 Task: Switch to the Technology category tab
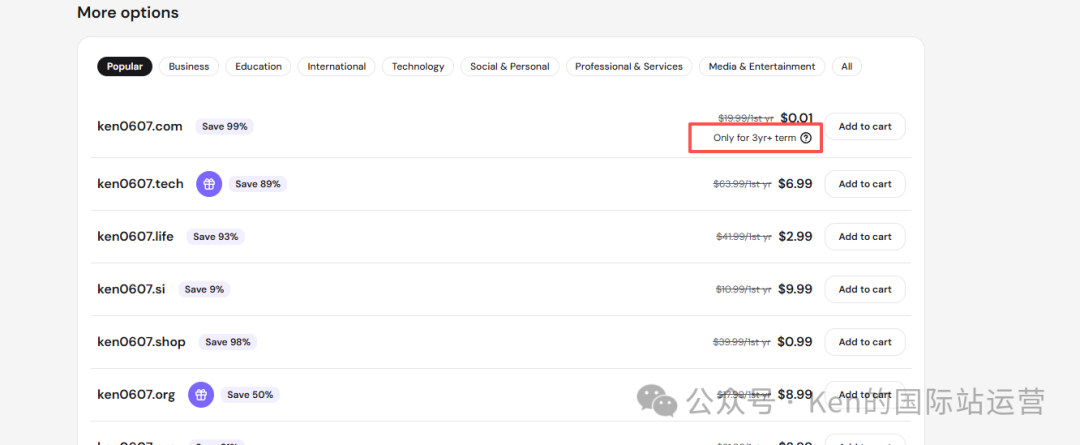[x=418, y=67]
